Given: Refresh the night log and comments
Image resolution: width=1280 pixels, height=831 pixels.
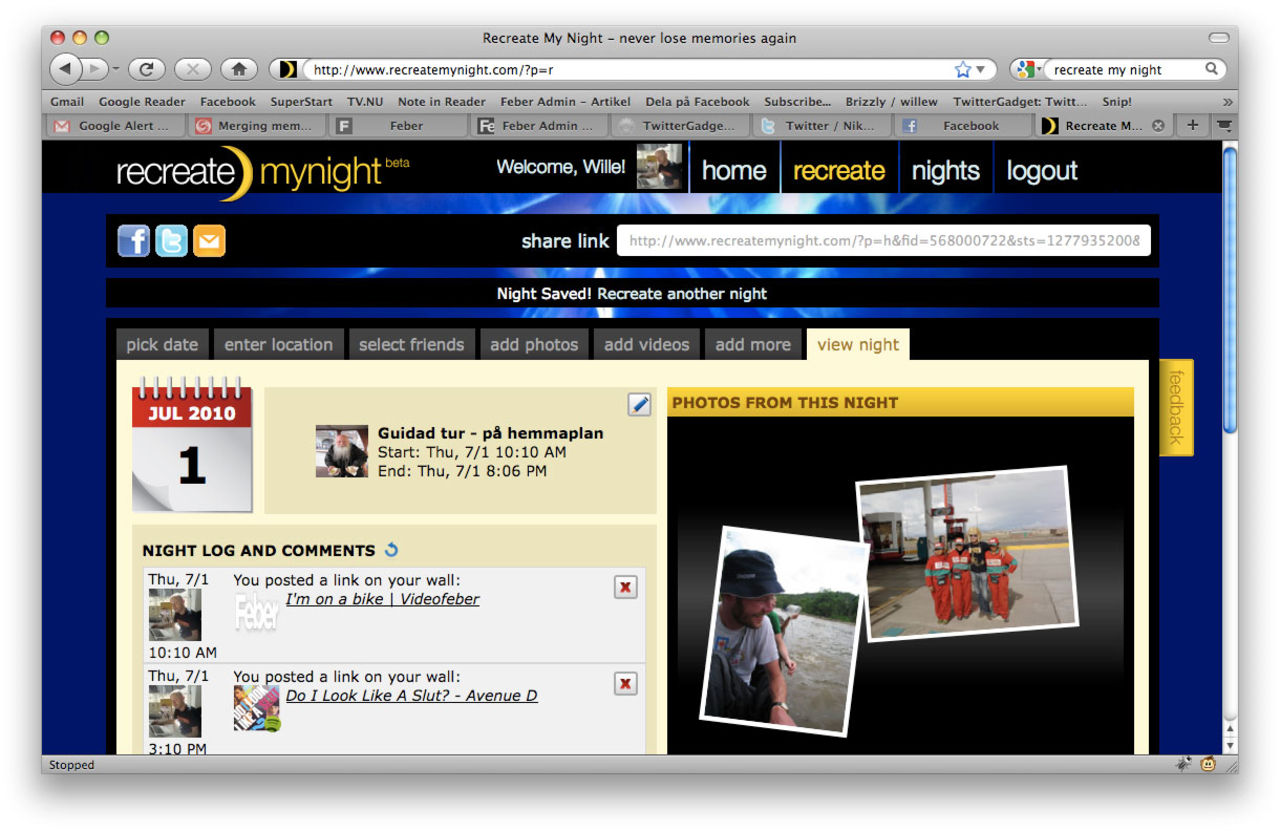Looking at the screenshot, I should (x=392, y=550).
